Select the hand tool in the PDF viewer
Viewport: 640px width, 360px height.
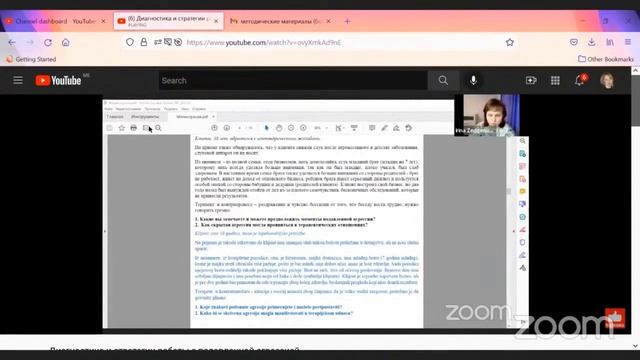coord(279,128)
